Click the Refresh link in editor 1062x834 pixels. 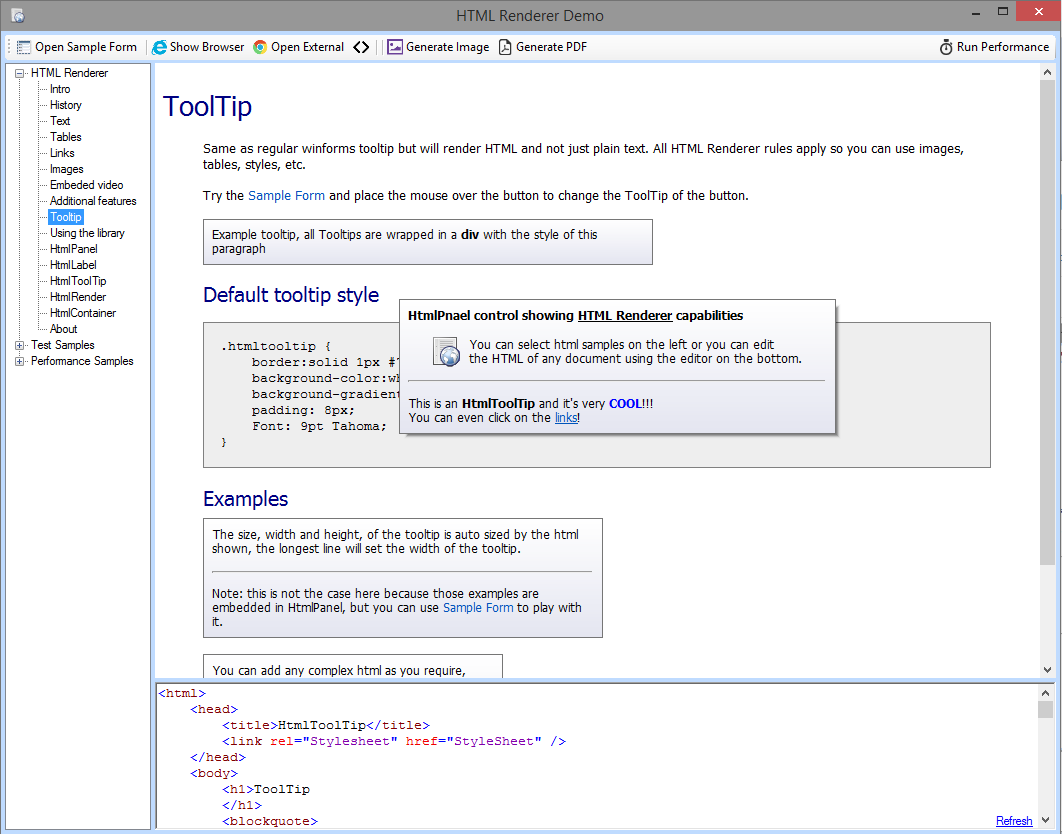pyautogui.click(x=1013, y=821)
